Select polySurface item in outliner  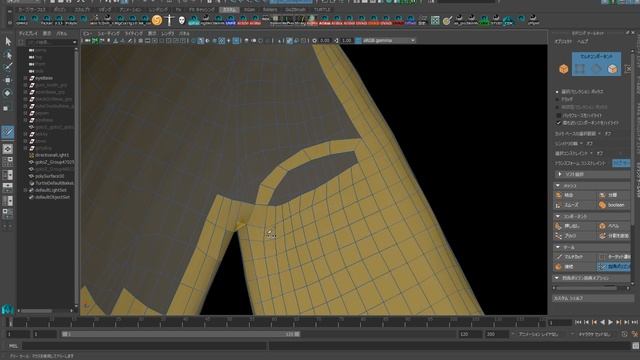[x=49, y=176]
